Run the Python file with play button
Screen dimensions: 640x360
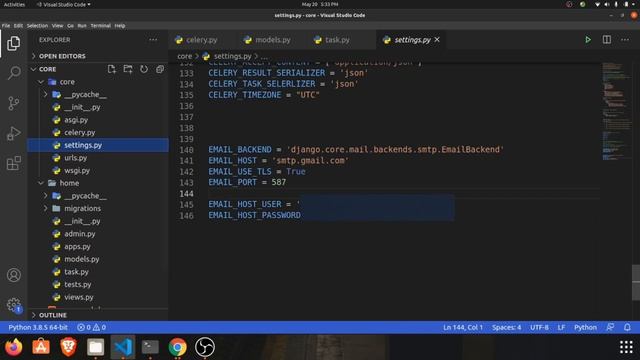(x=588, y=40)
